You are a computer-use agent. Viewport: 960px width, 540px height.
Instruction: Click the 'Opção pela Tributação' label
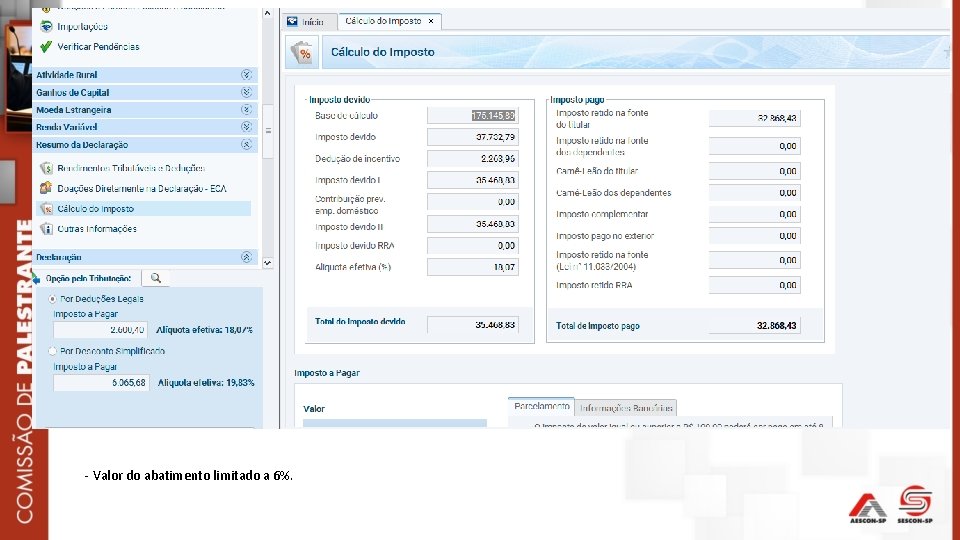[x=88, y=279]
